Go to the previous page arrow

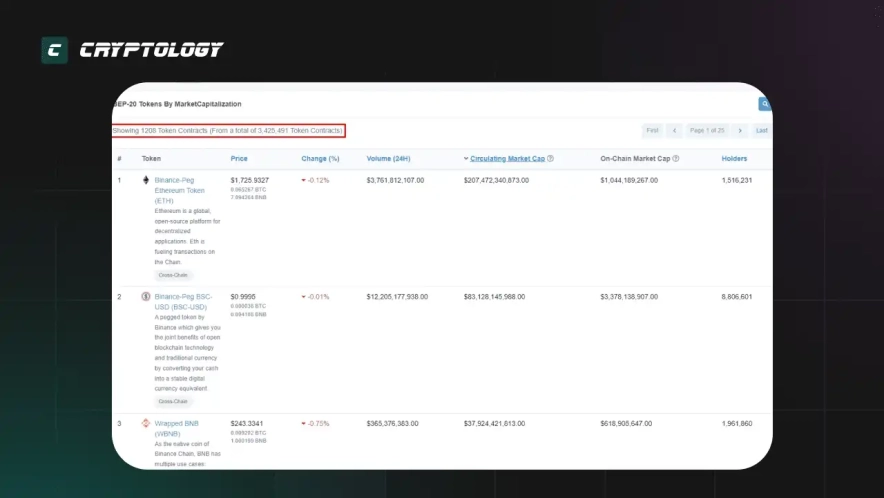click(674, 130)
